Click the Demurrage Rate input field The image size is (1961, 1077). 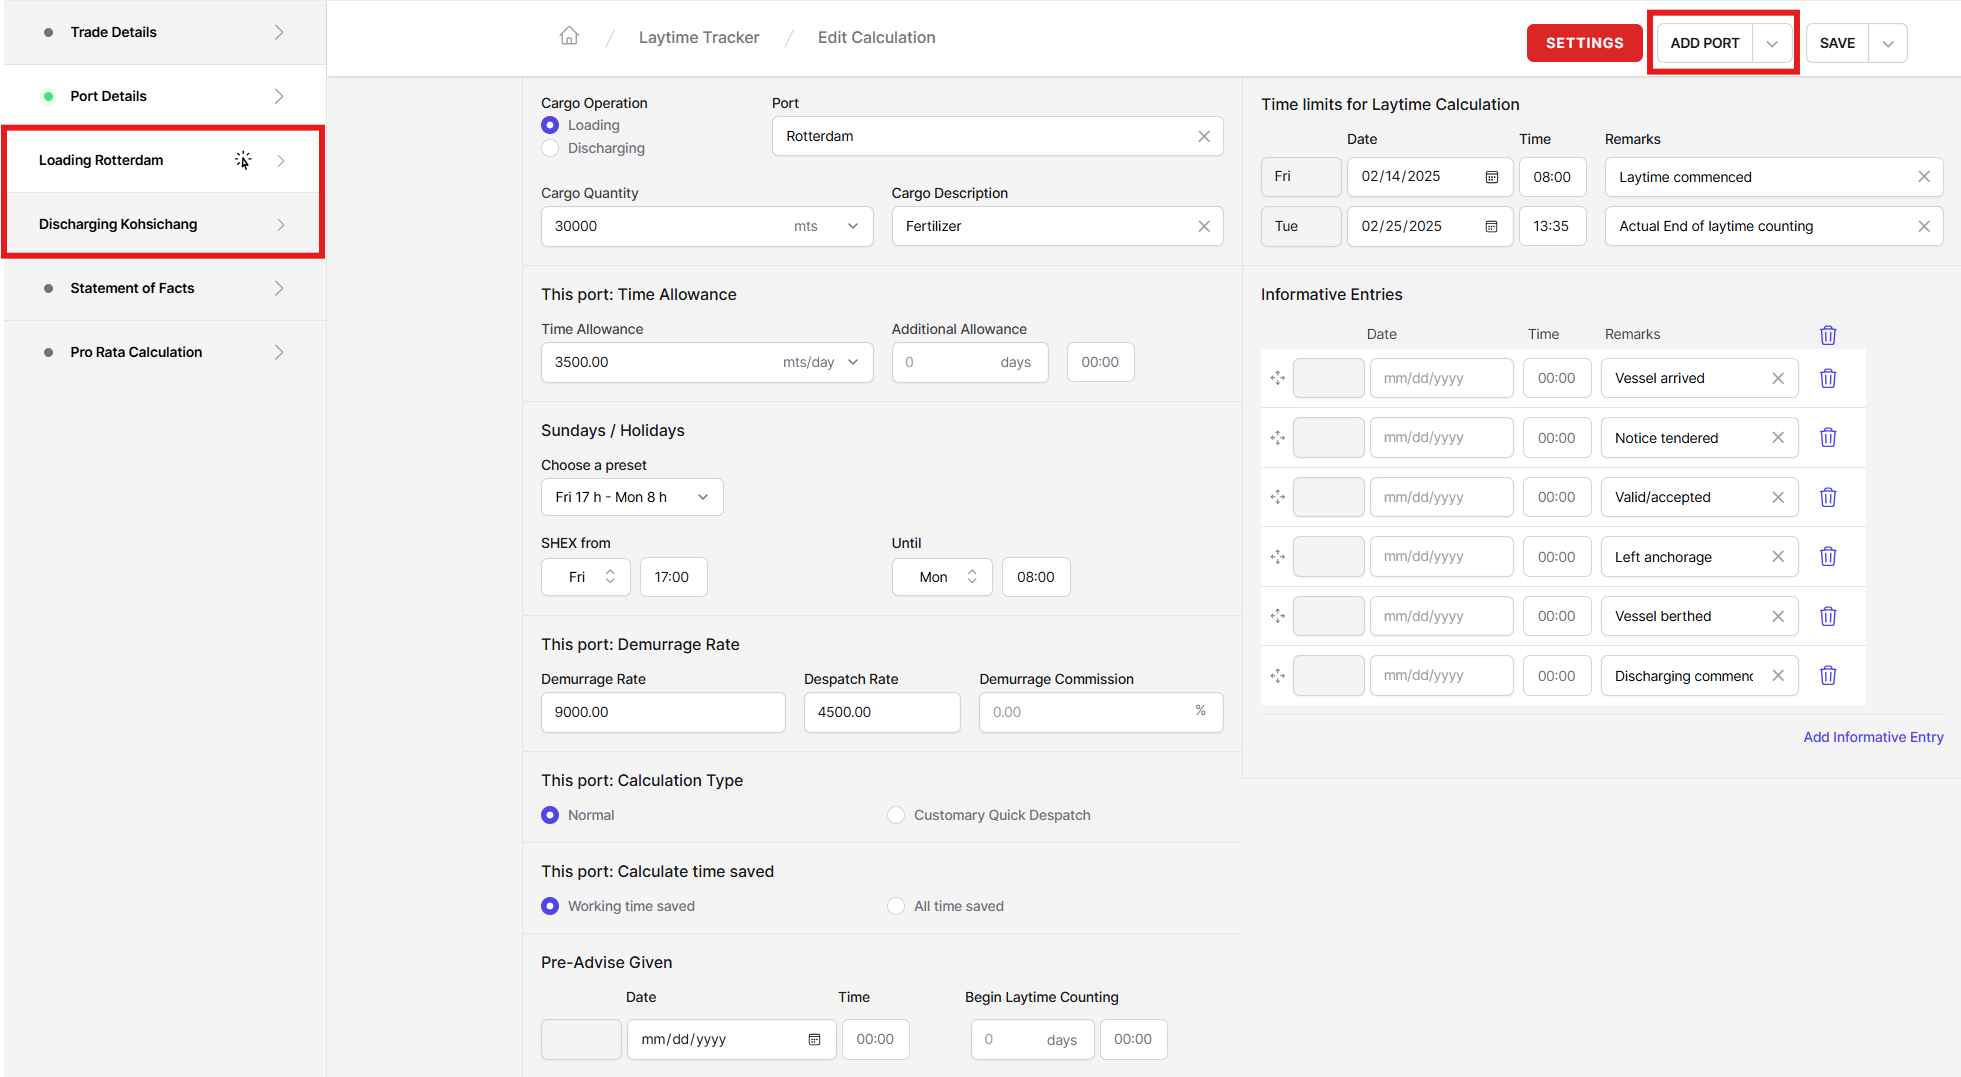click(663, 712)
